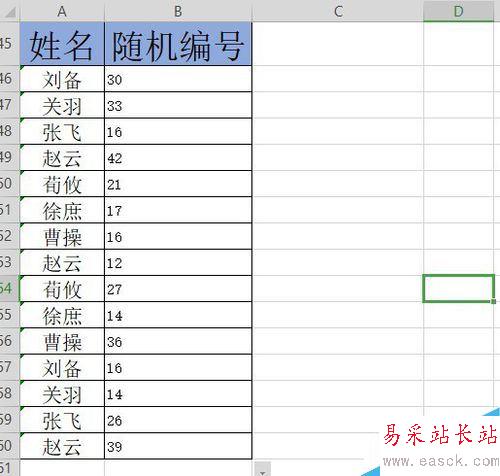
Task: Select column C header
Action: coord(338,11)
